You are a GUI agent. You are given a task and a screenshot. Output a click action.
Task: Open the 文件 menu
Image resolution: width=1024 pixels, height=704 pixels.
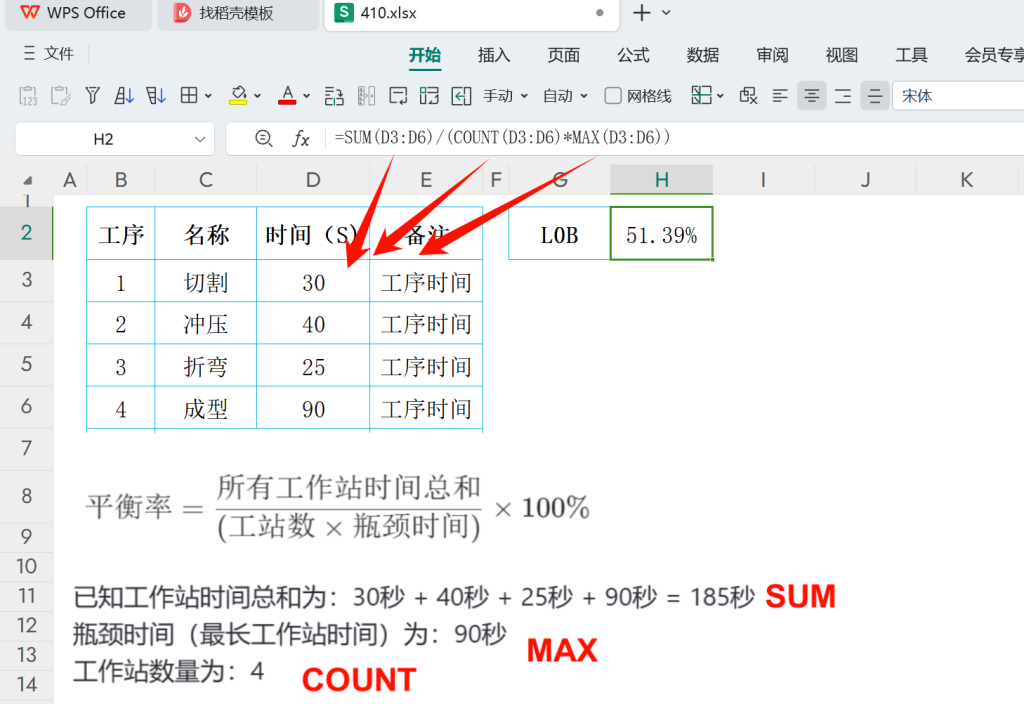48,54
